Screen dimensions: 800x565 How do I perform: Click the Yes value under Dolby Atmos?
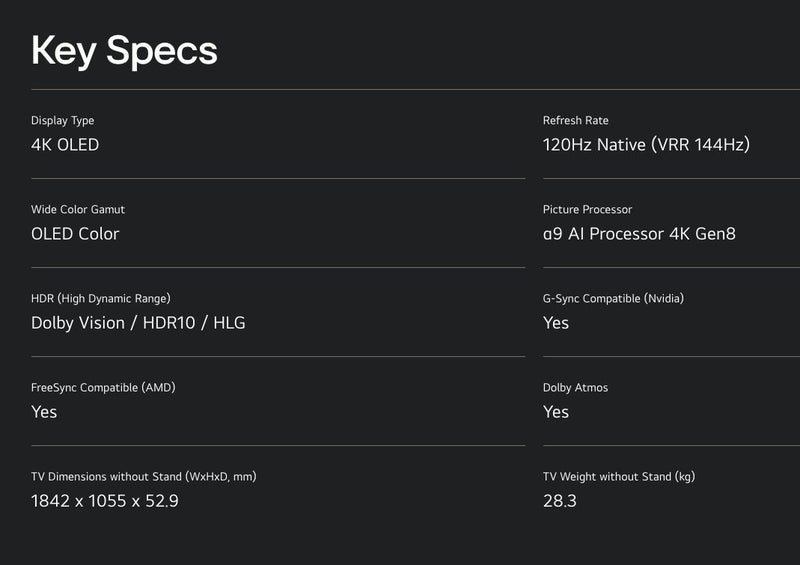(x=556, y=412)
